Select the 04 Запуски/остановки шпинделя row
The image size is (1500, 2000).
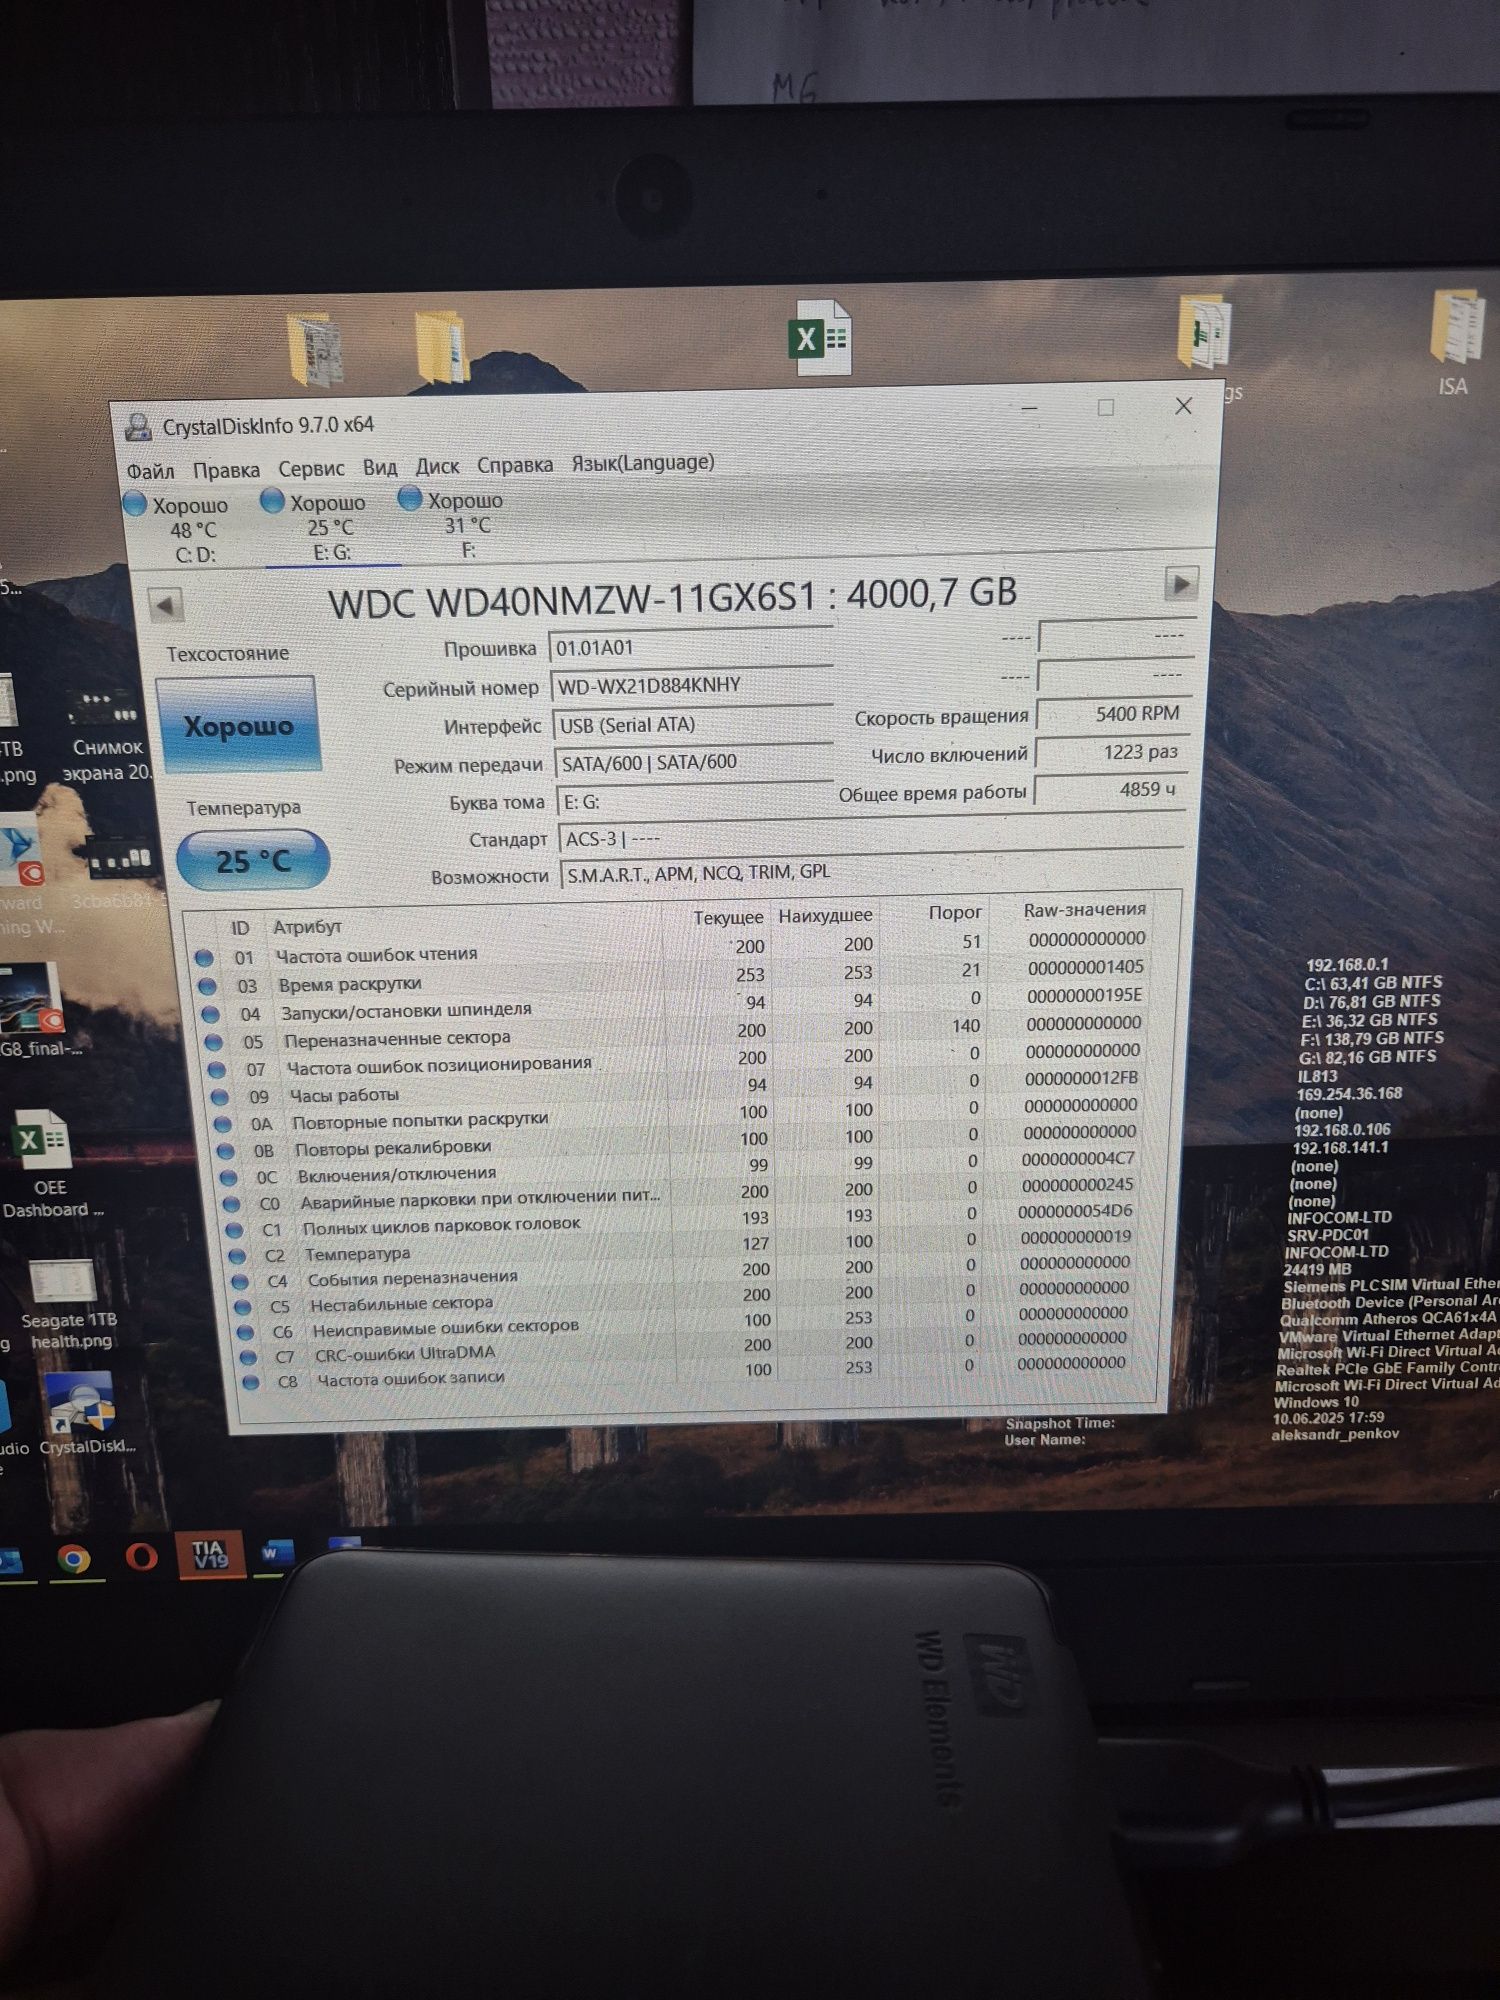point(672,1005)
